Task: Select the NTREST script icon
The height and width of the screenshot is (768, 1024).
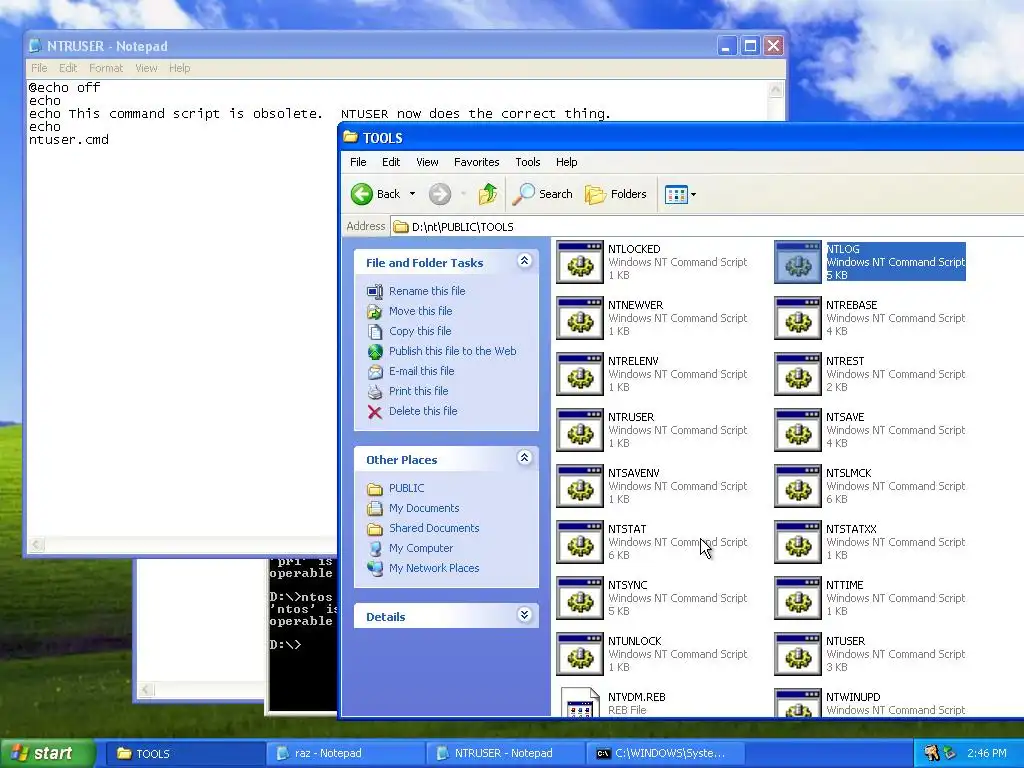Action: [797, 374]
